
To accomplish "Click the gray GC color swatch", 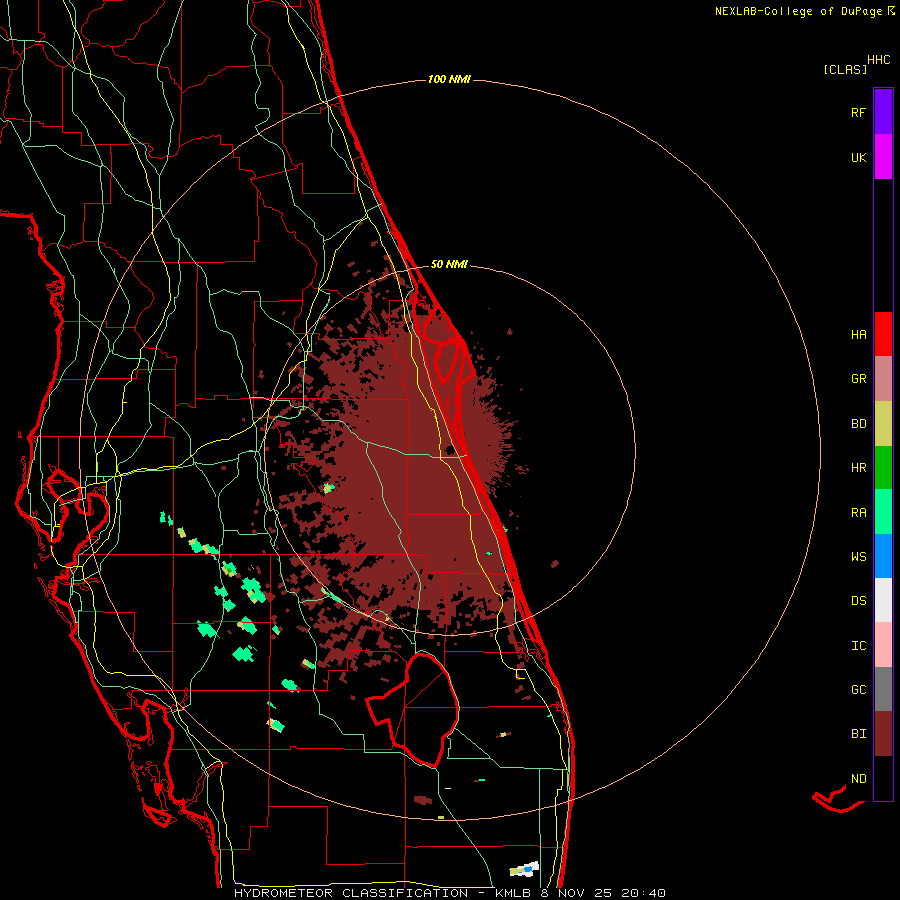I will (883, 689).
